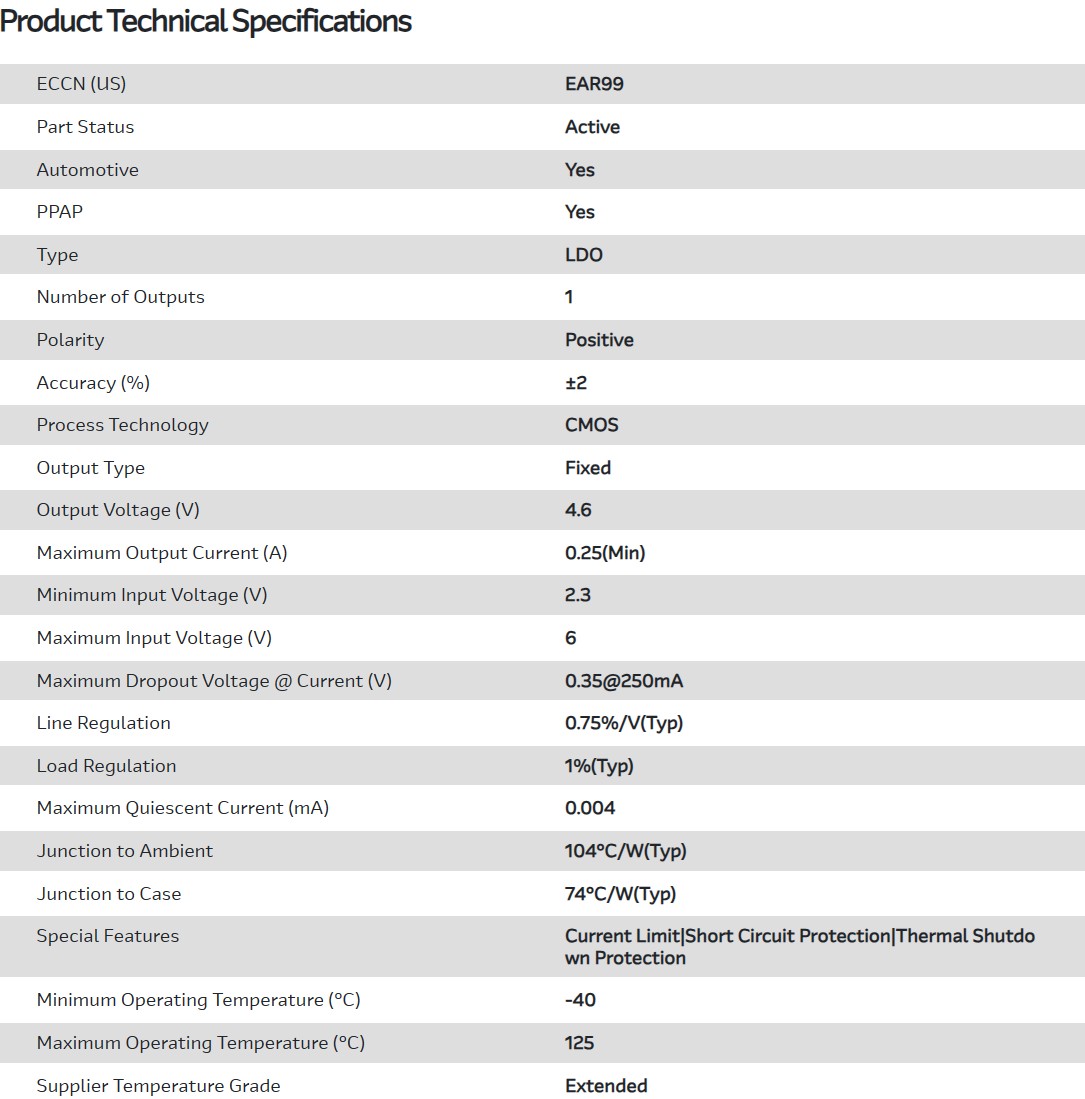
Task: Click the Active part status value
Action: [x=592, y=127]
